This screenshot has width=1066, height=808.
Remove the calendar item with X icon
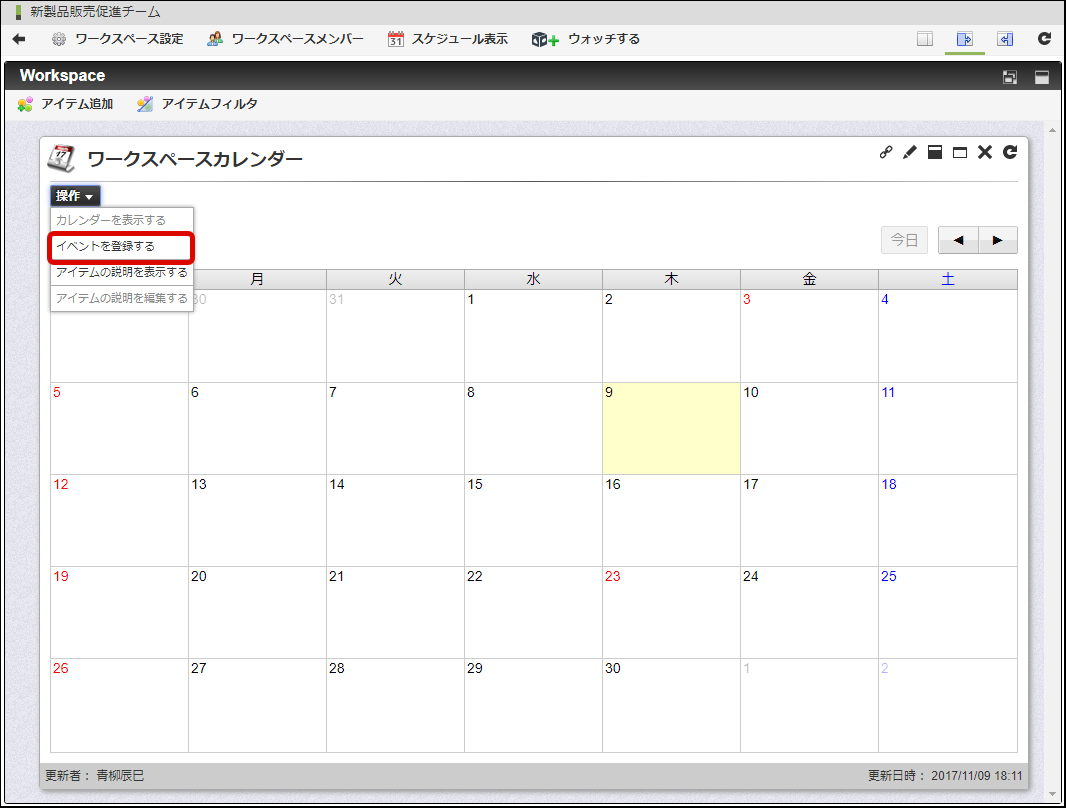pyautogui.click(x=985, y=152)
